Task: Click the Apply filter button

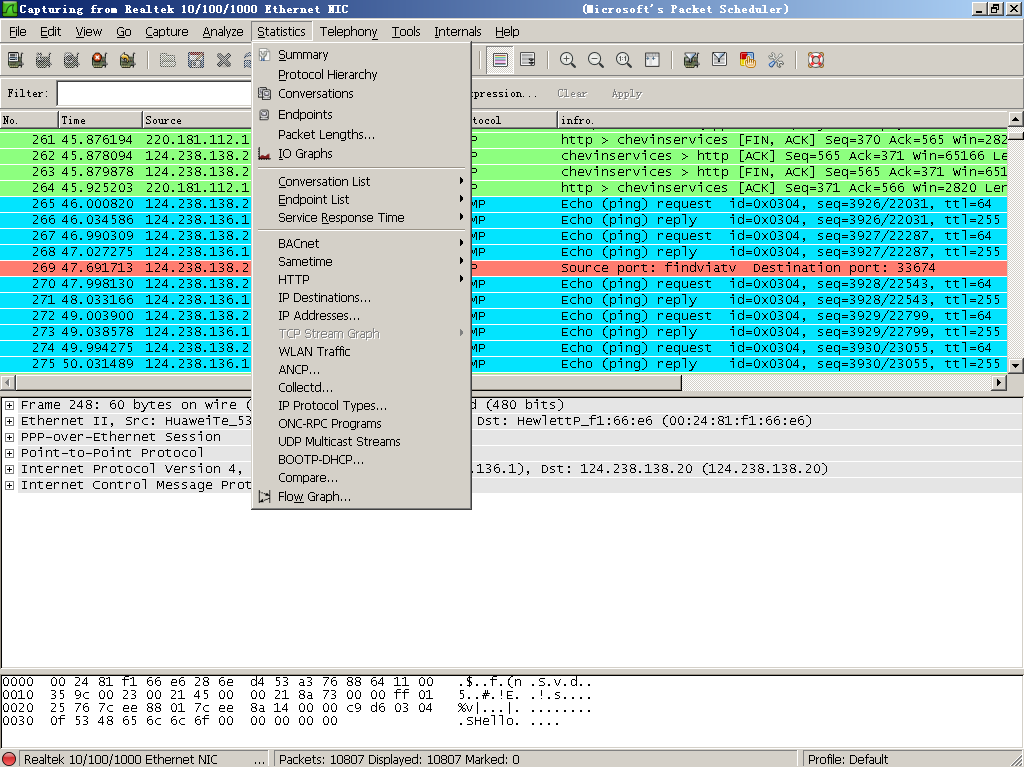Action: coord(626,94)
